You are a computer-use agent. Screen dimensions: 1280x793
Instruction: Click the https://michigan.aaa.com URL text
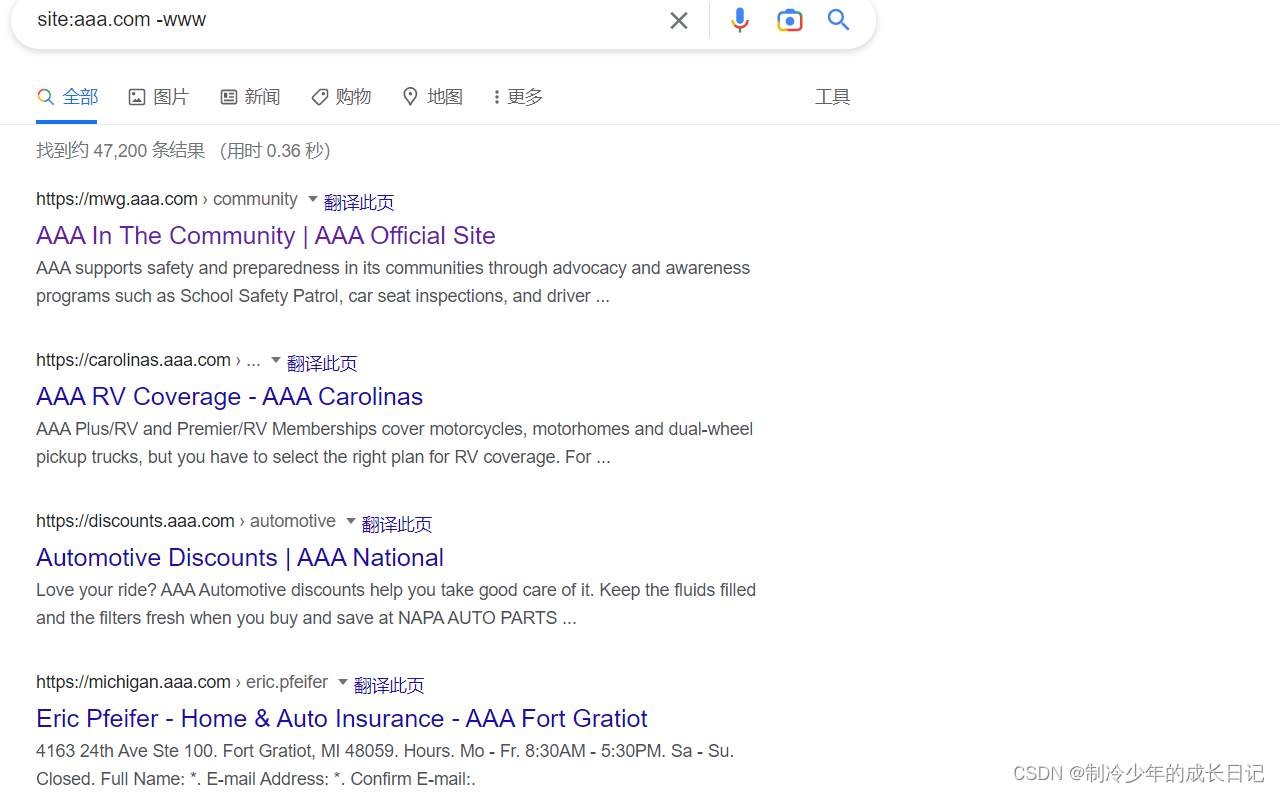(133, 682)
